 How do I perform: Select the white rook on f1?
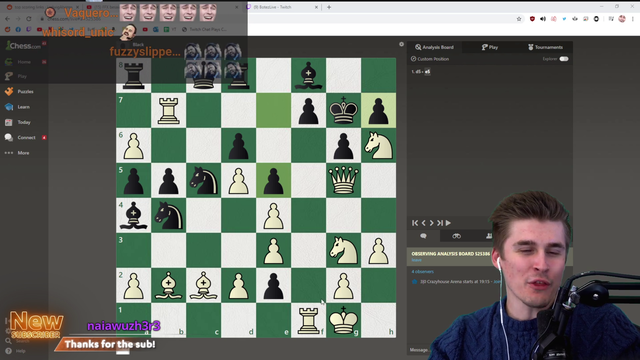tap(309, 320)
